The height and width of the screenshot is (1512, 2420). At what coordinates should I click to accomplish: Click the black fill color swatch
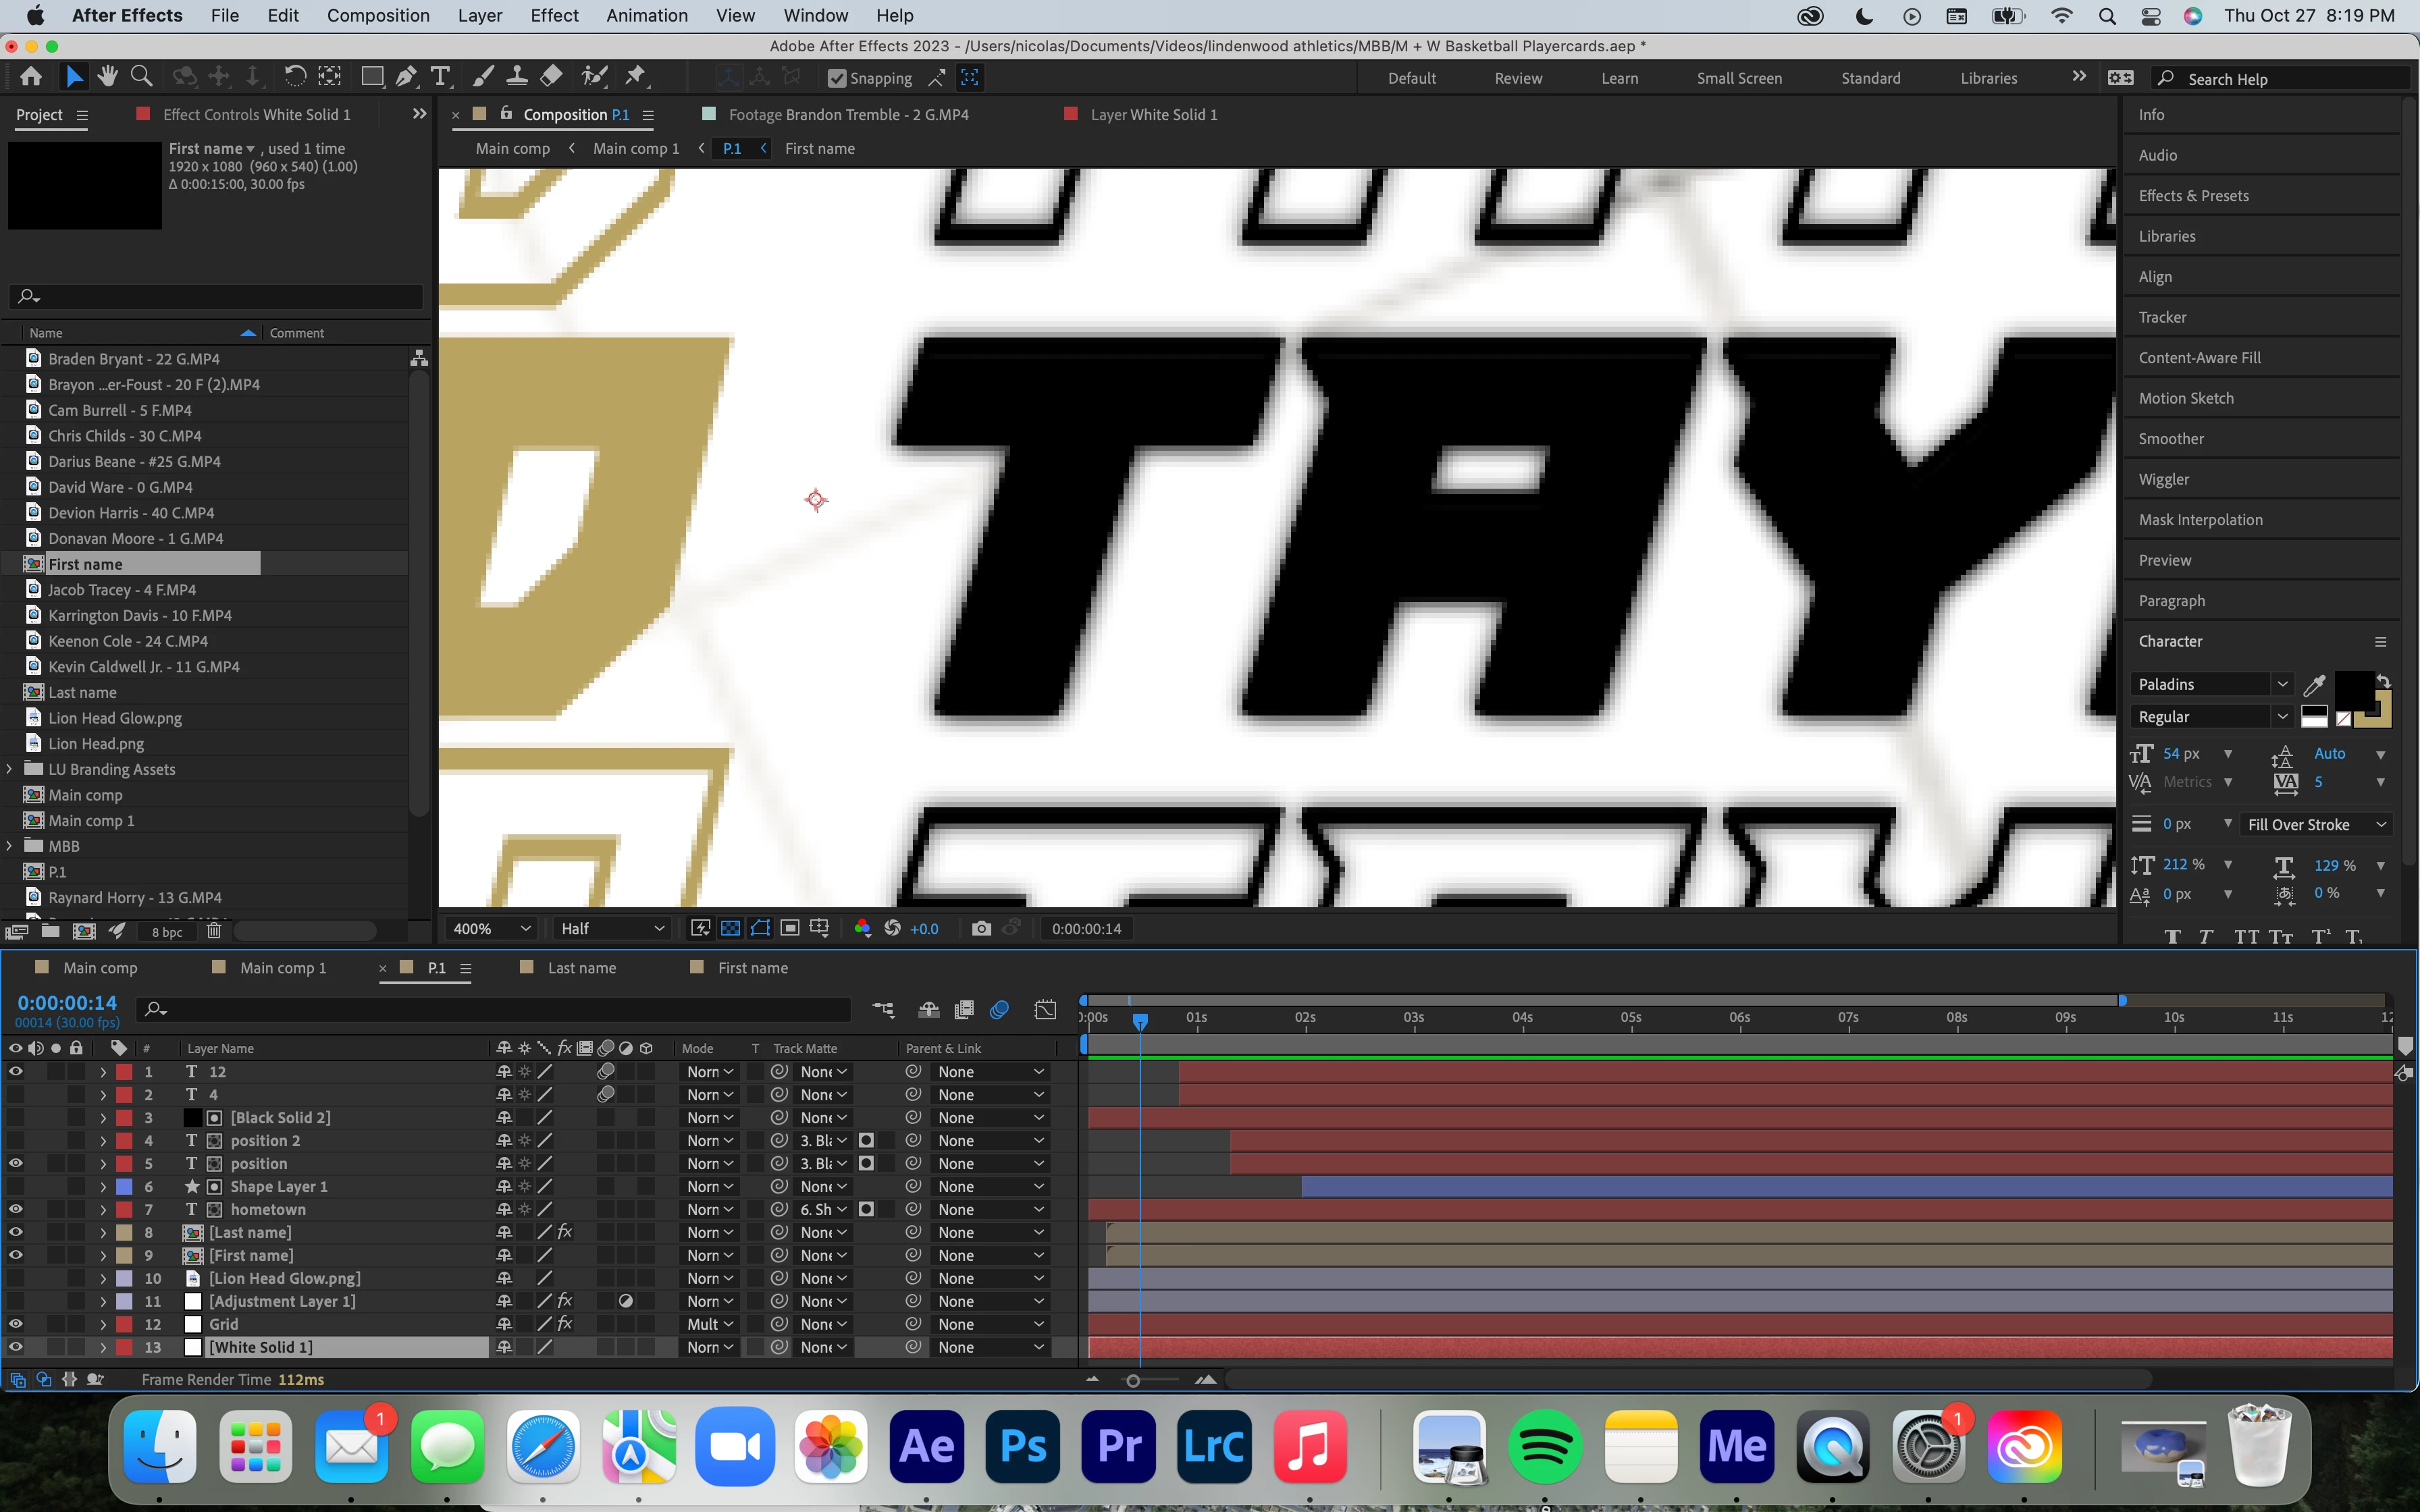pyautogui.click(x=2352, y=689)
